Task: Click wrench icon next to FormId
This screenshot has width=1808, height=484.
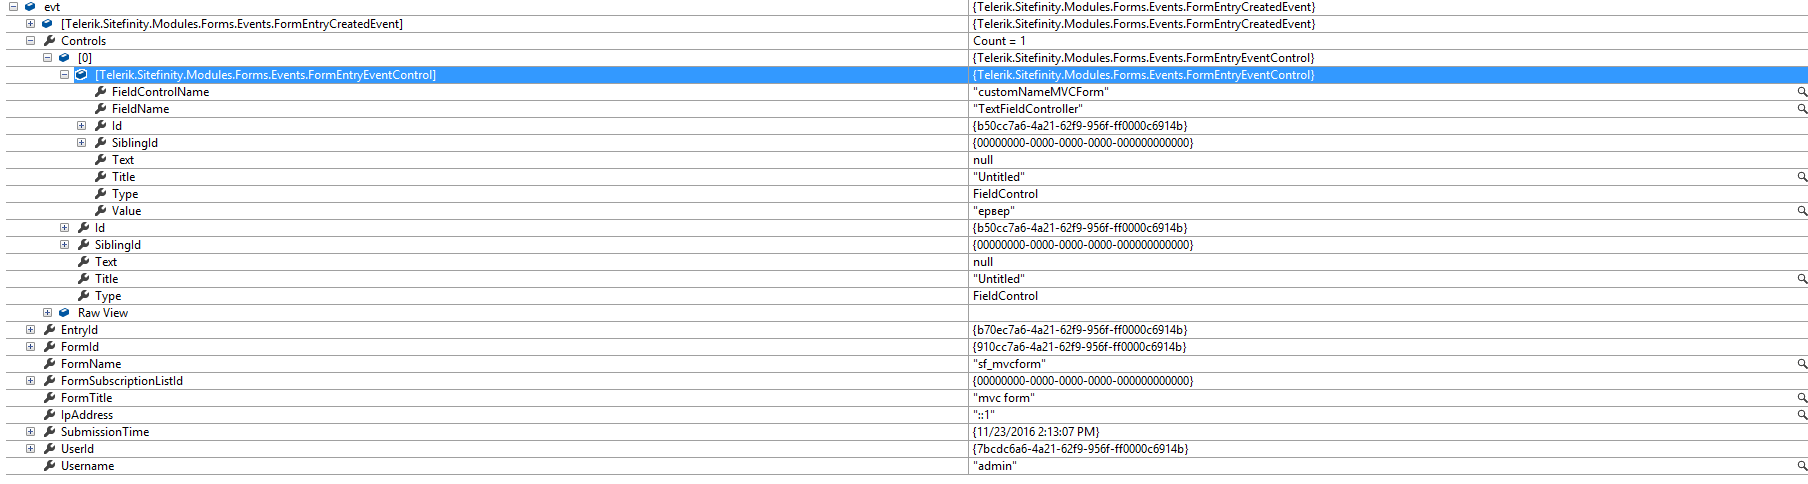Action: 49,347
